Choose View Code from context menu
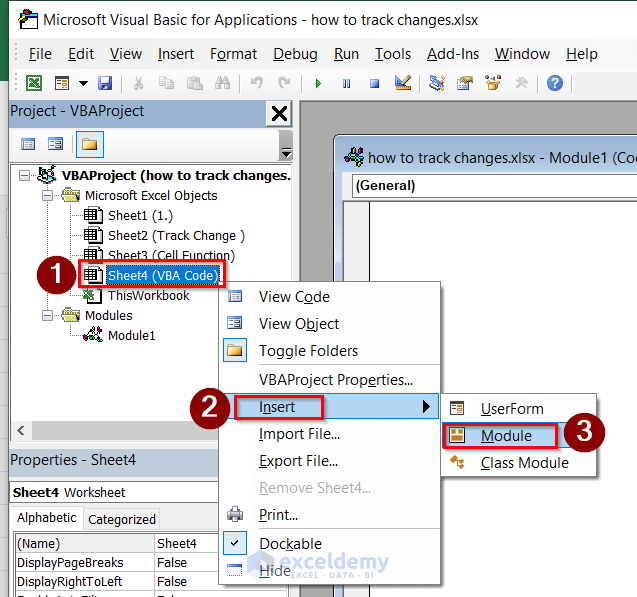The image size is (637, 597). [330, 297]
